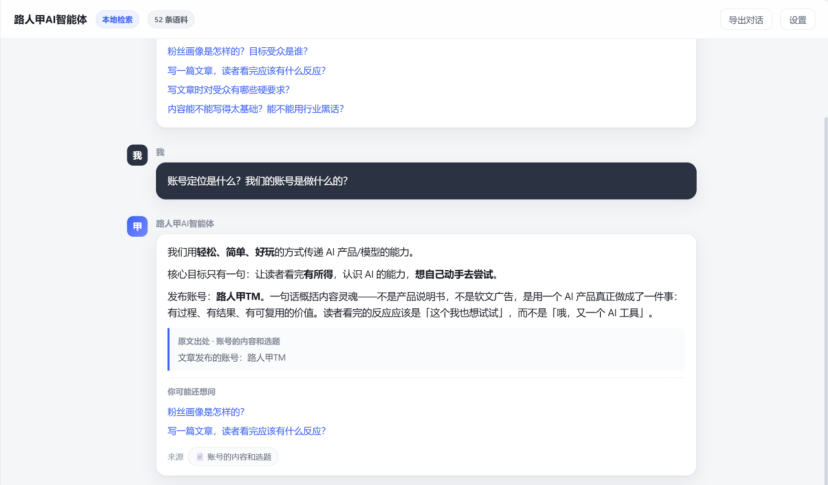Open suggestion 内容能不能写得太基础？能不能用行业黑话？
The width and height of the screenshot is (828, 485).
256,109
